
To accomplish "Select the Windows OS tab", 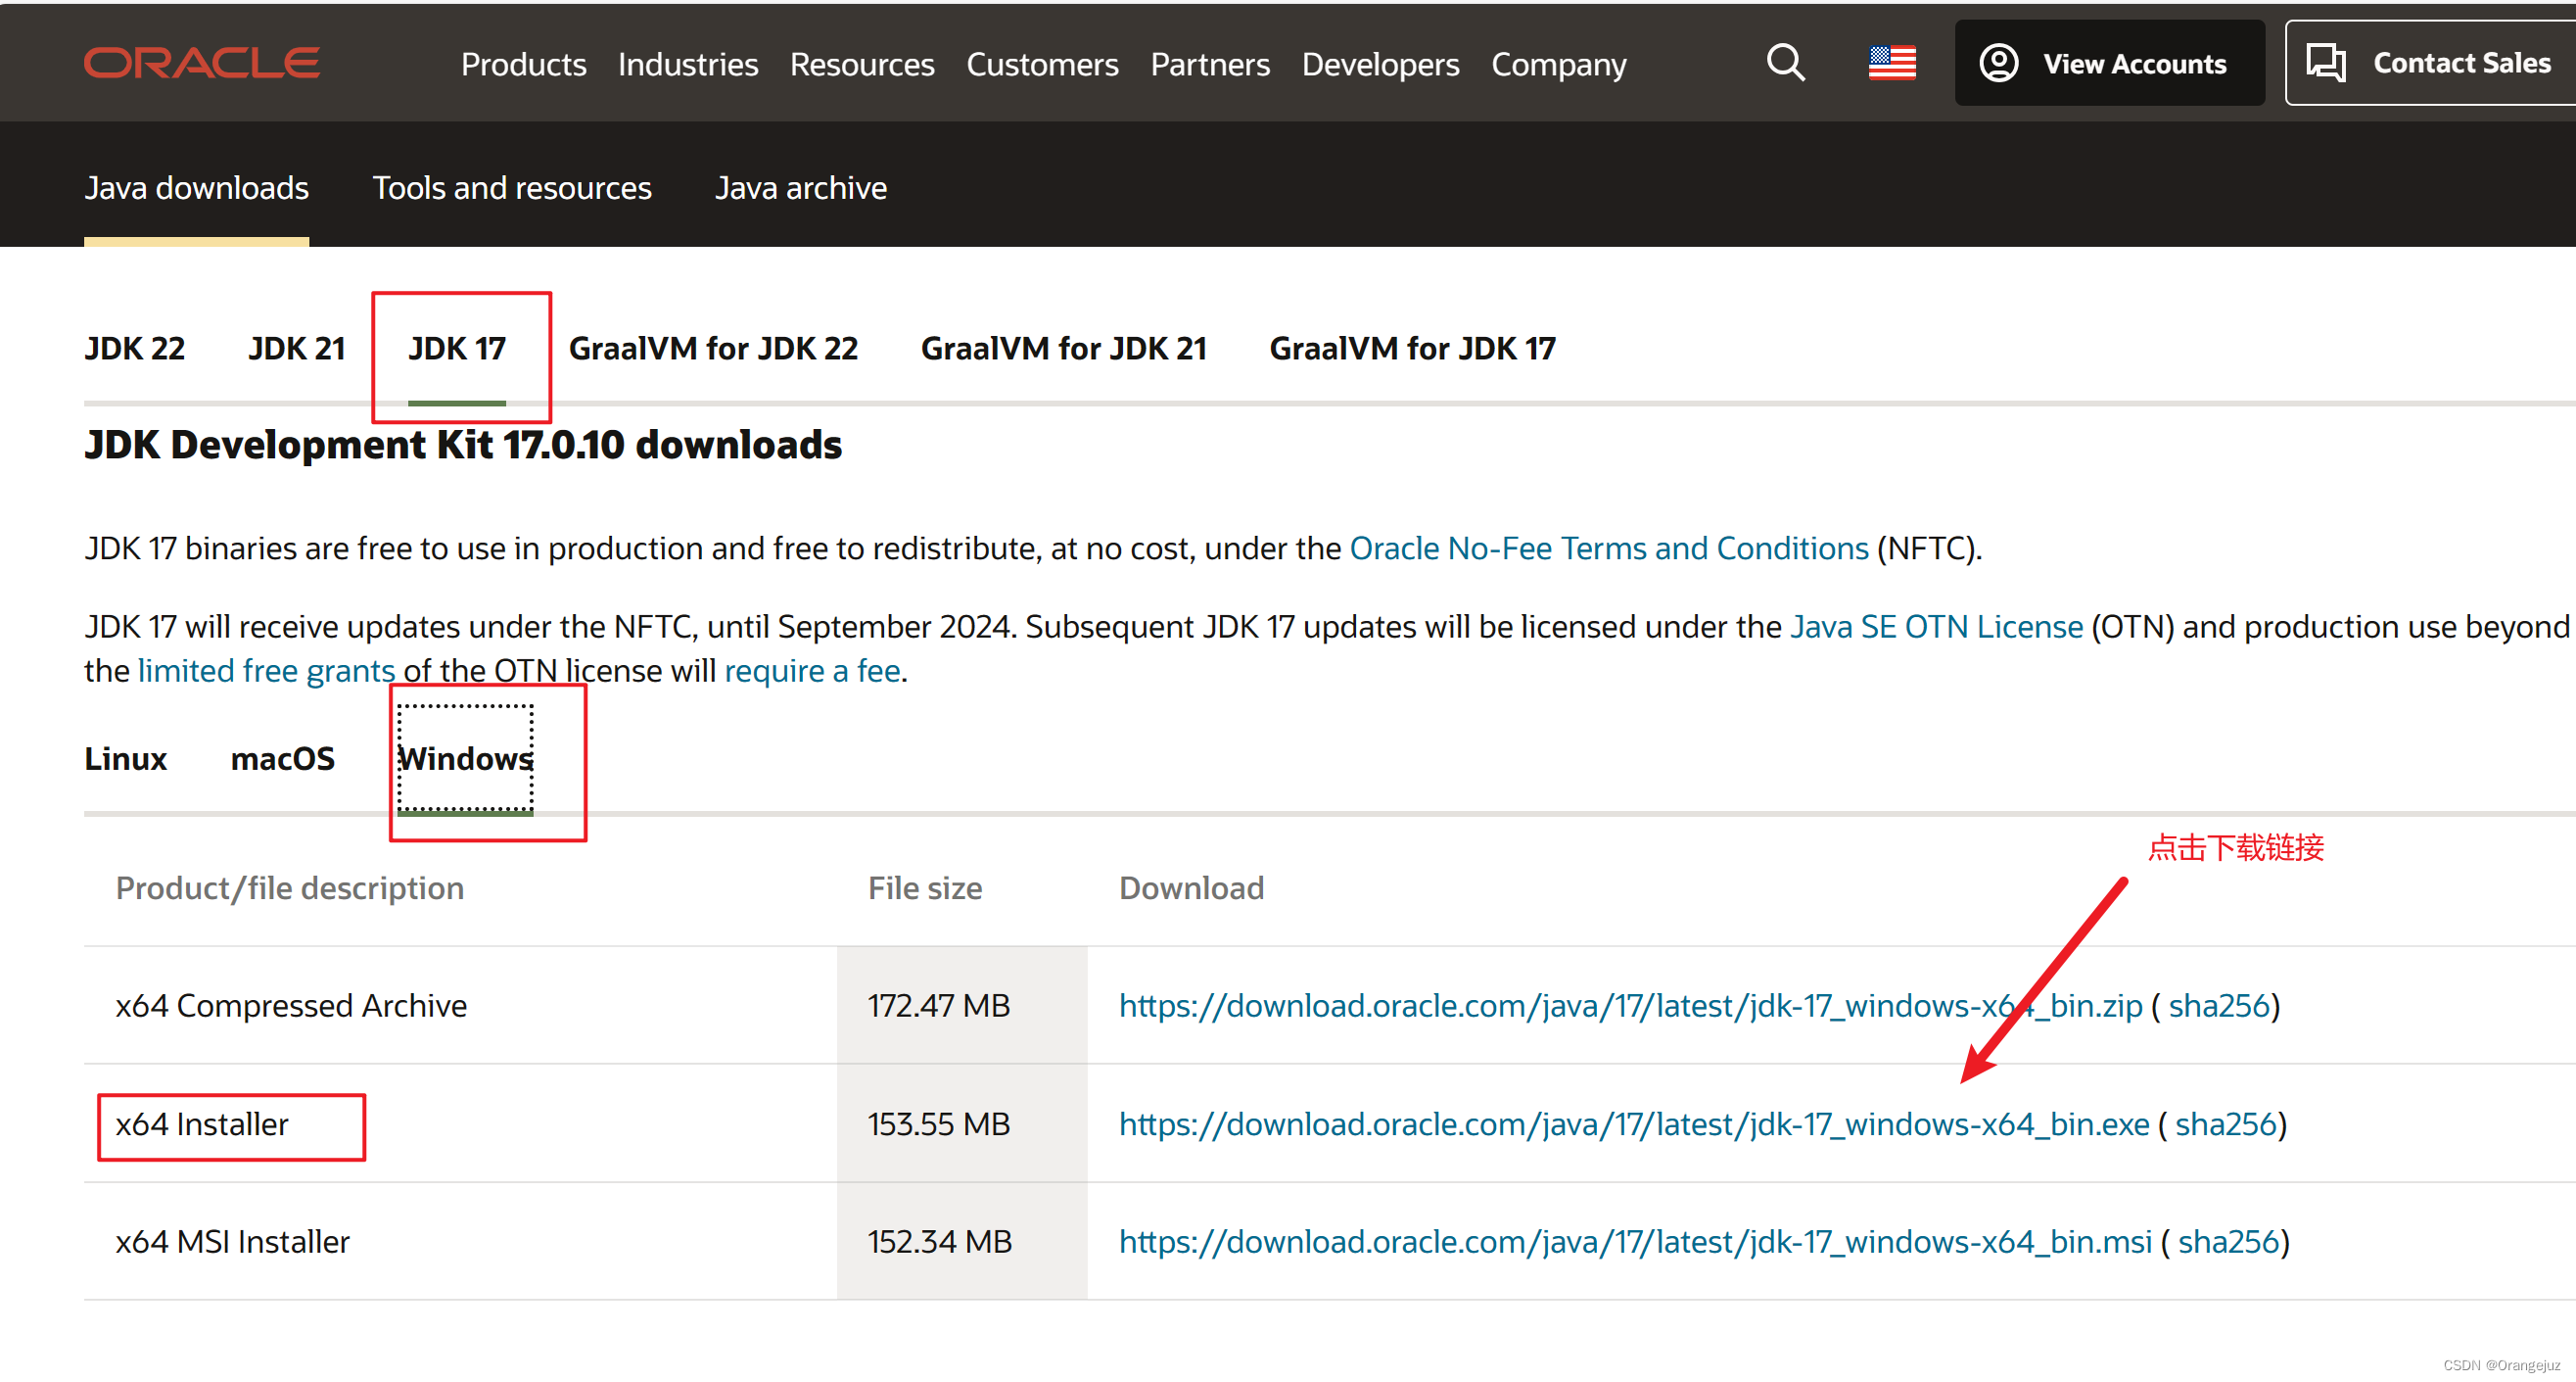I will click(x=465, y=758).
